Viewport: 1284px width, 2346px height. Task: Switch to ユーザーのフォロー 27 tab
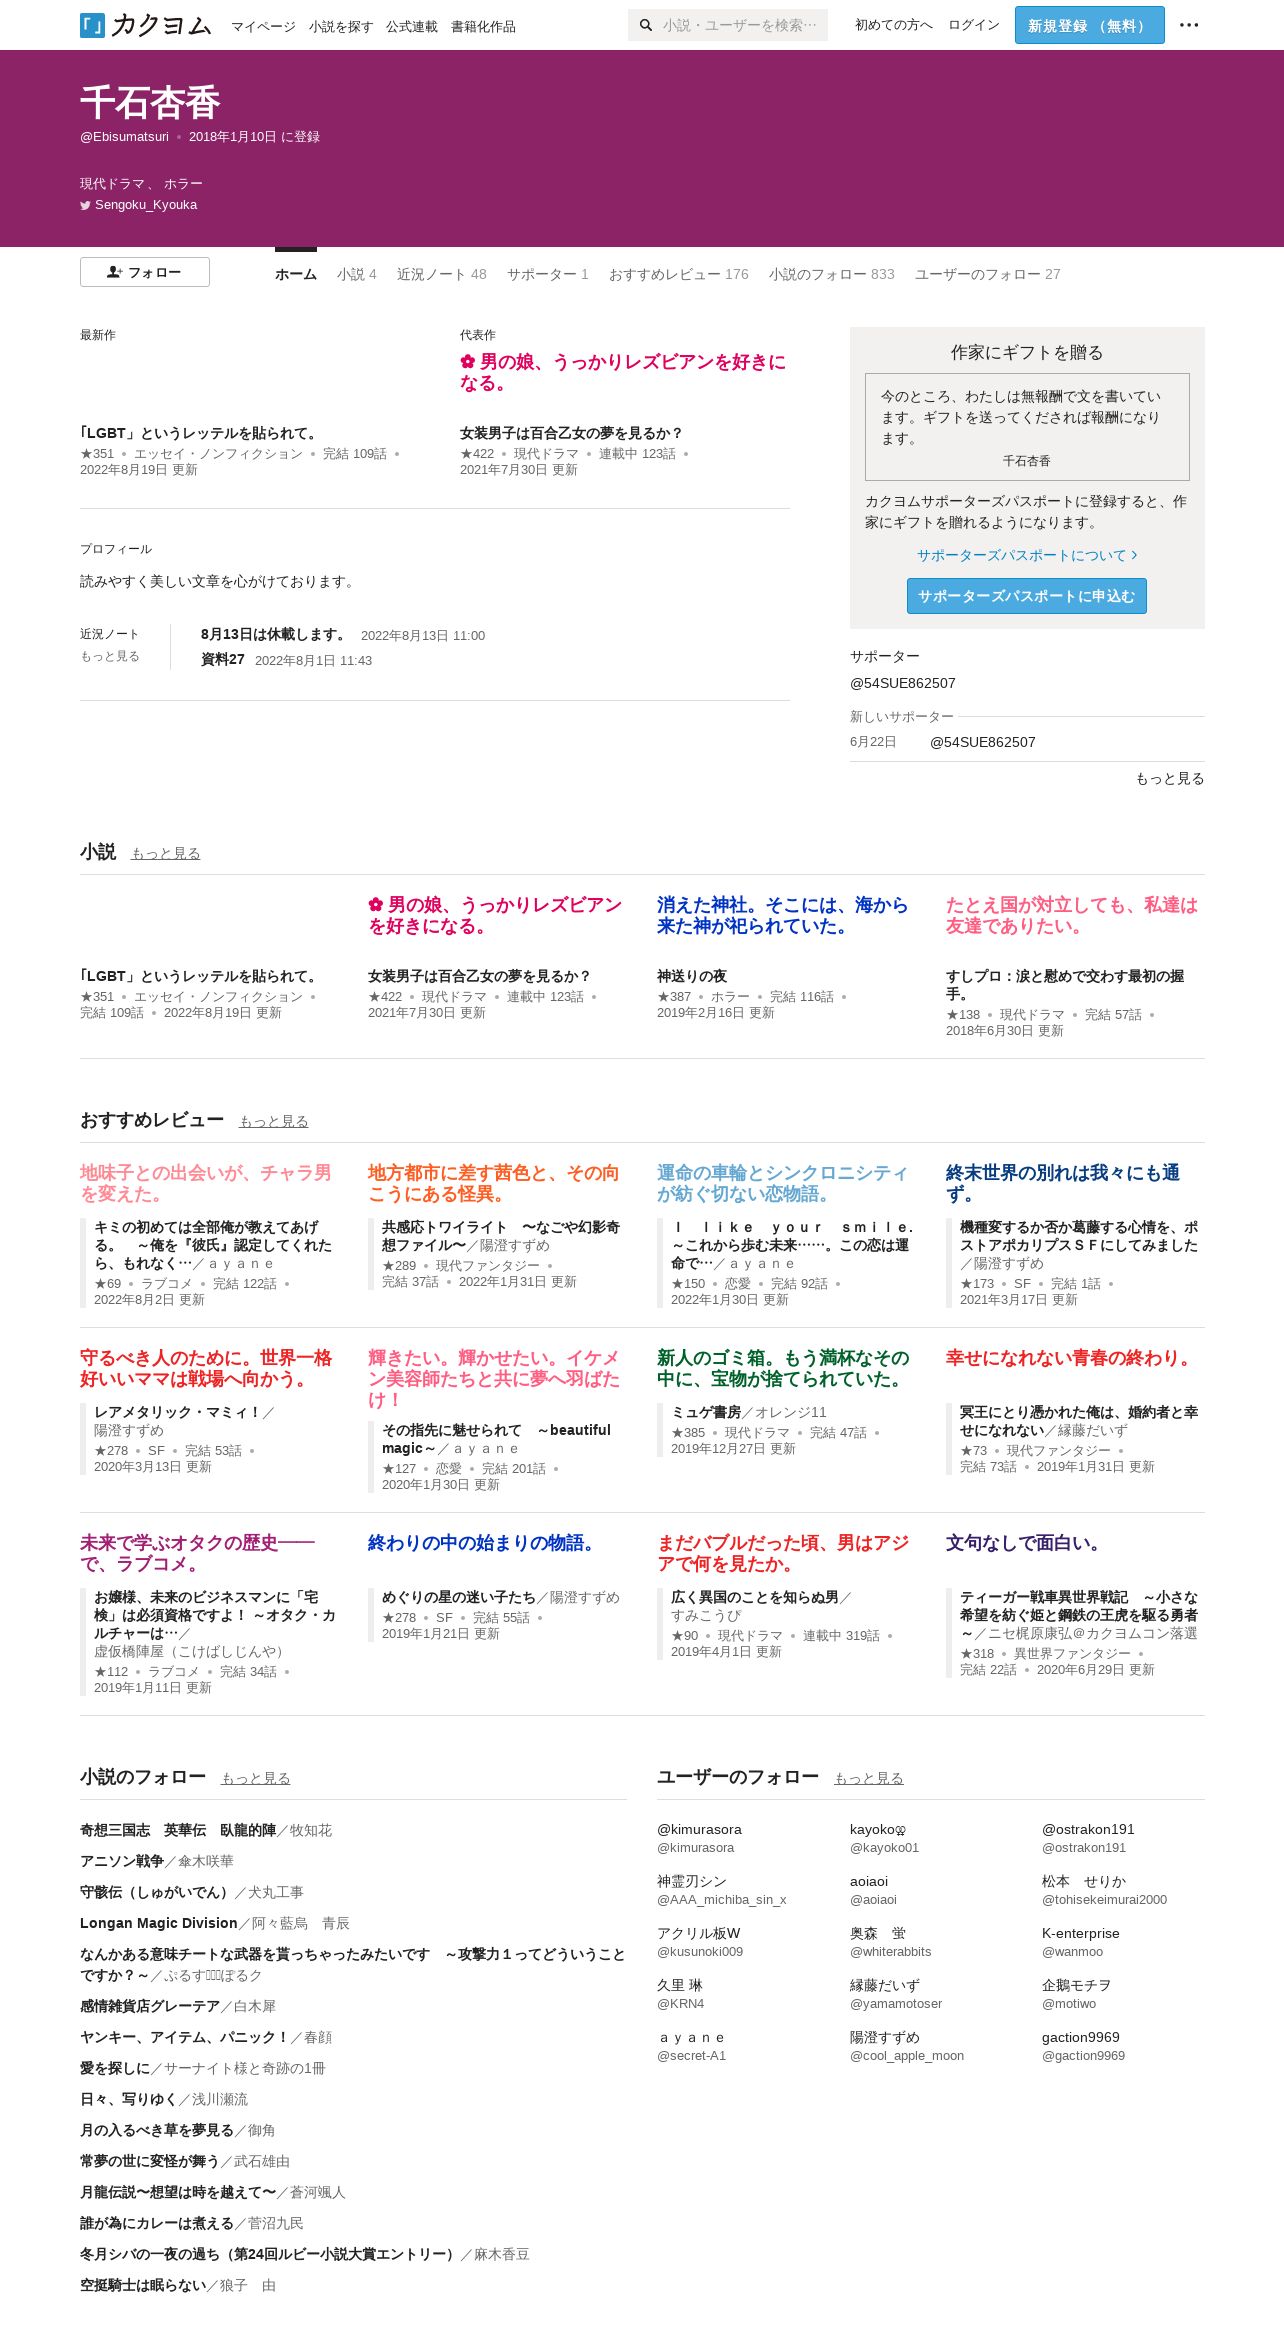pos(988,274)
